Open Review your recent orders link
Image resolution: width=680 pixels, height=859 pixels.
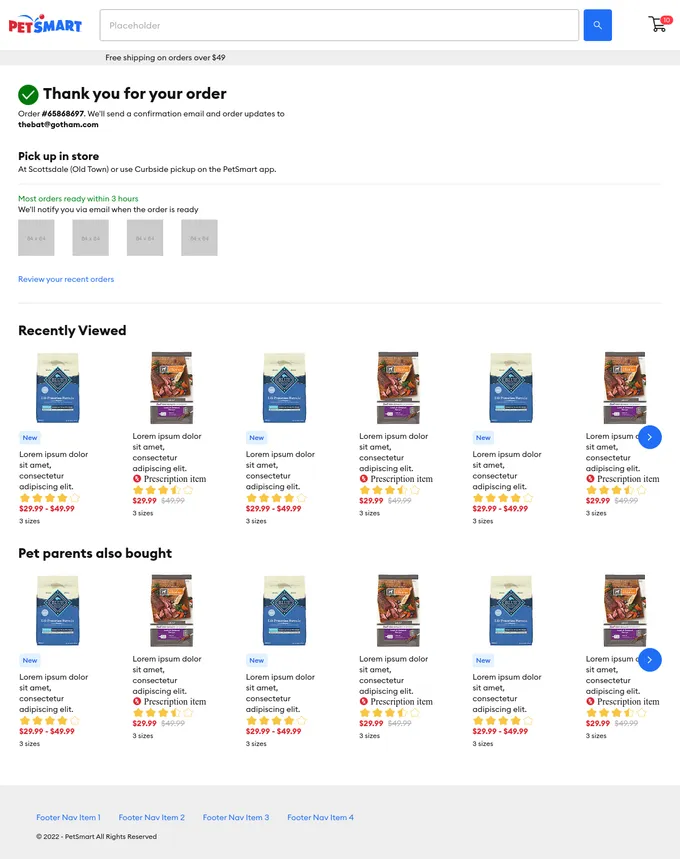pyautogui.click(x=66, y=279)
